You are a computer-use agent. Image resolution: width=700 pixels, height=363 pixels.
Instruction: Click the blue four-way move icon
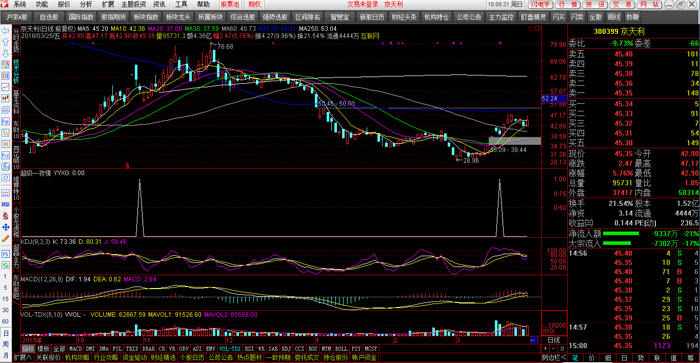click(5, 227)
